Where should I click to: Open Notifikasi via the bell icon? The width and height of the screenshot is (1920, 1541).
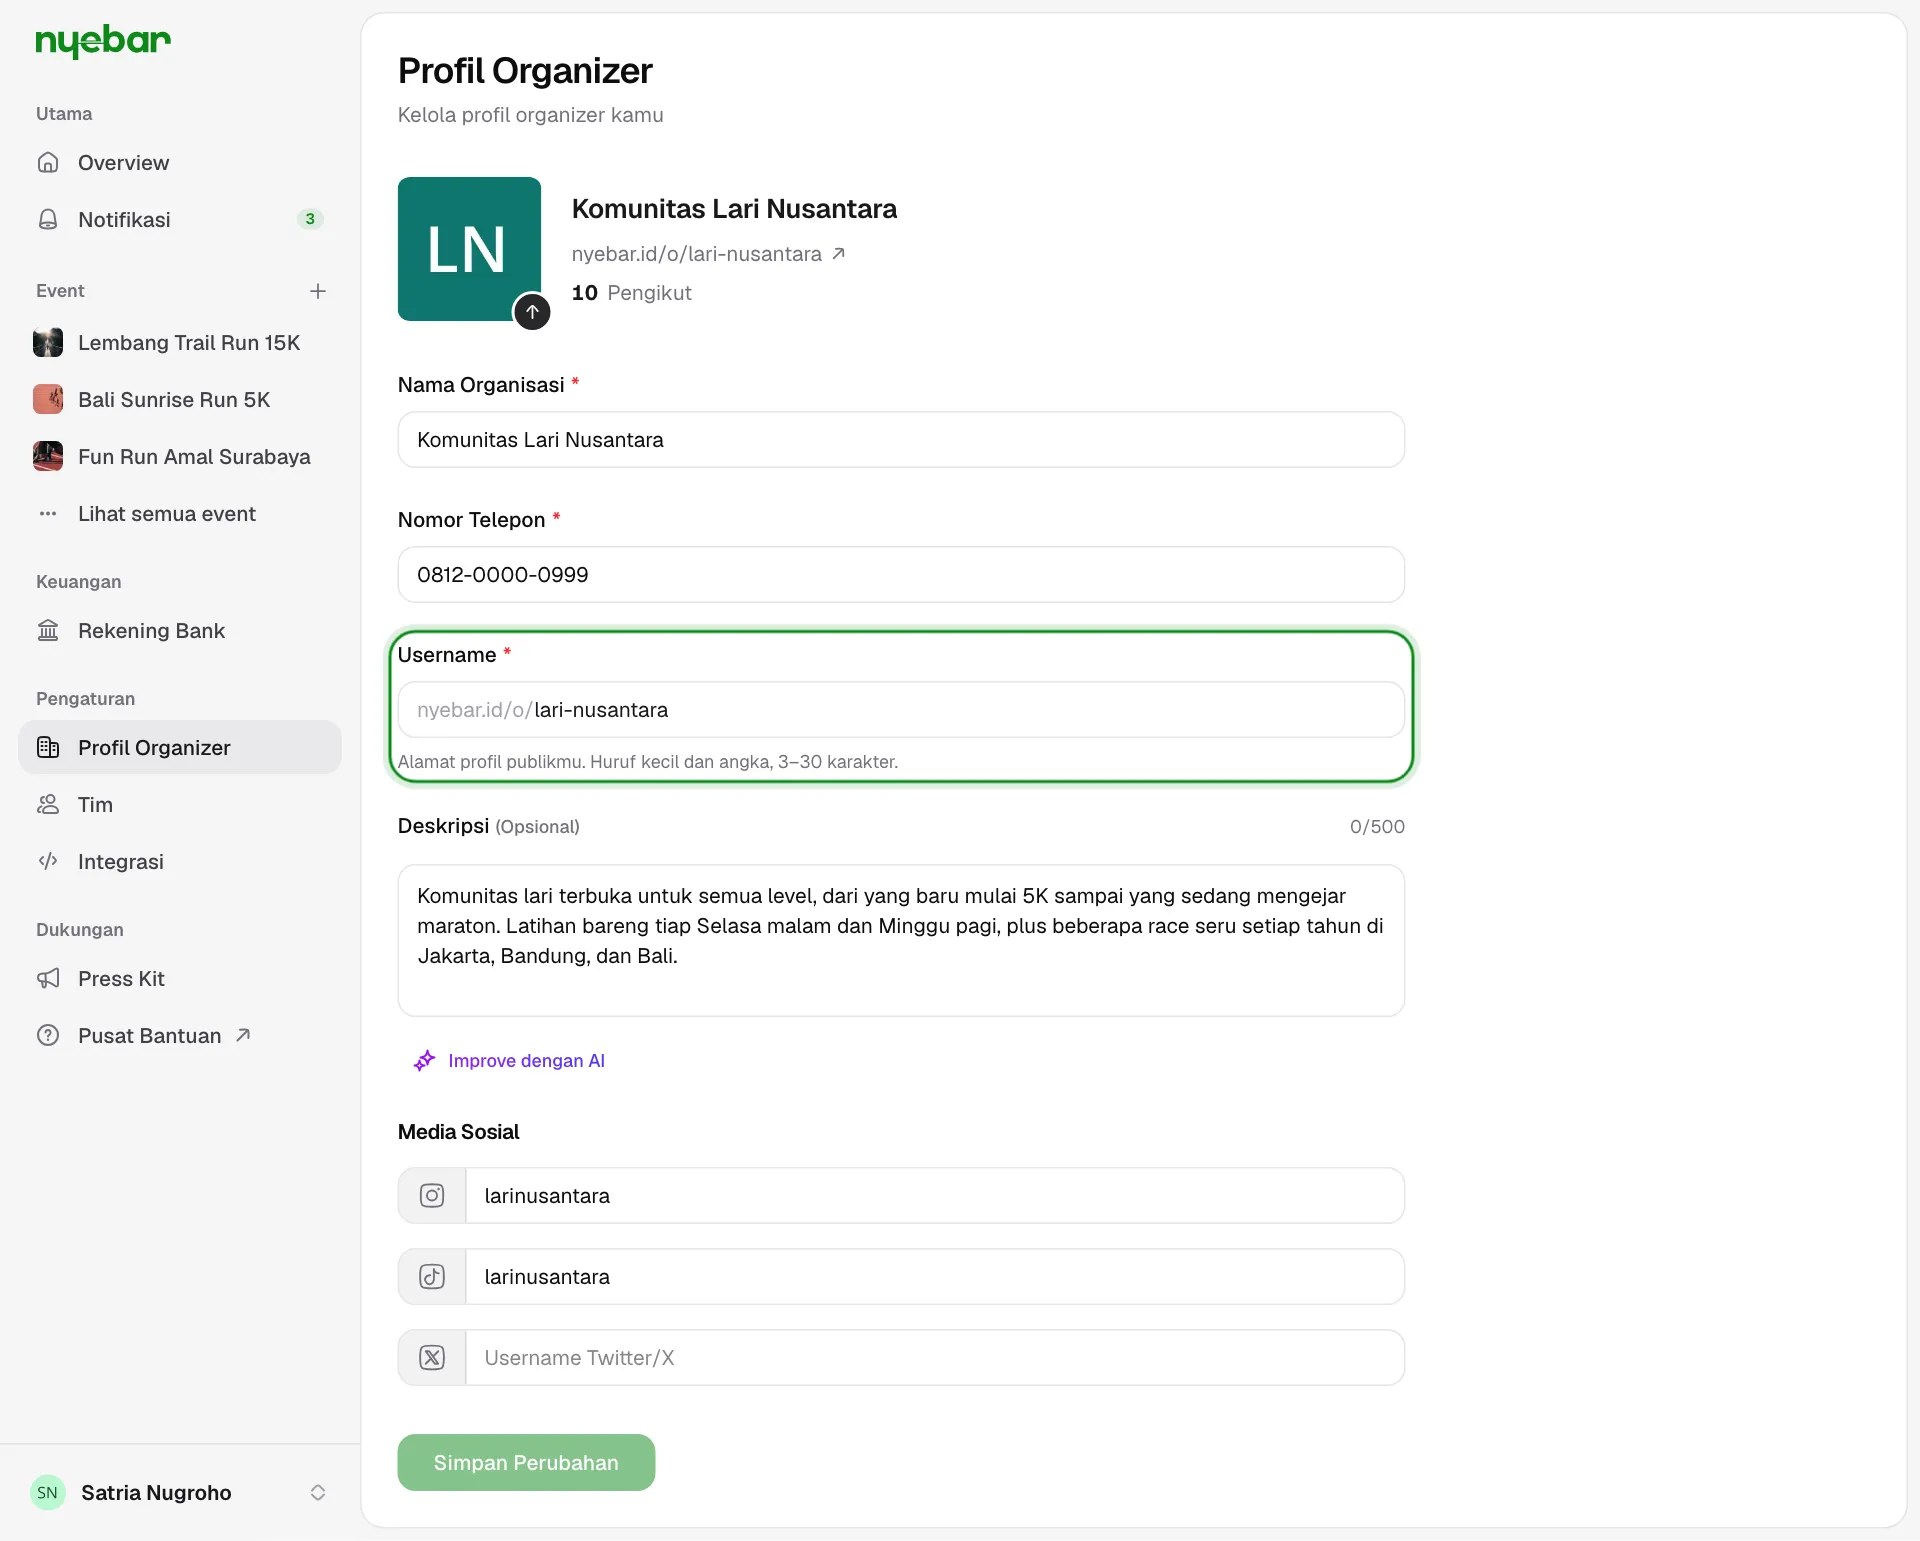point(48,219)
